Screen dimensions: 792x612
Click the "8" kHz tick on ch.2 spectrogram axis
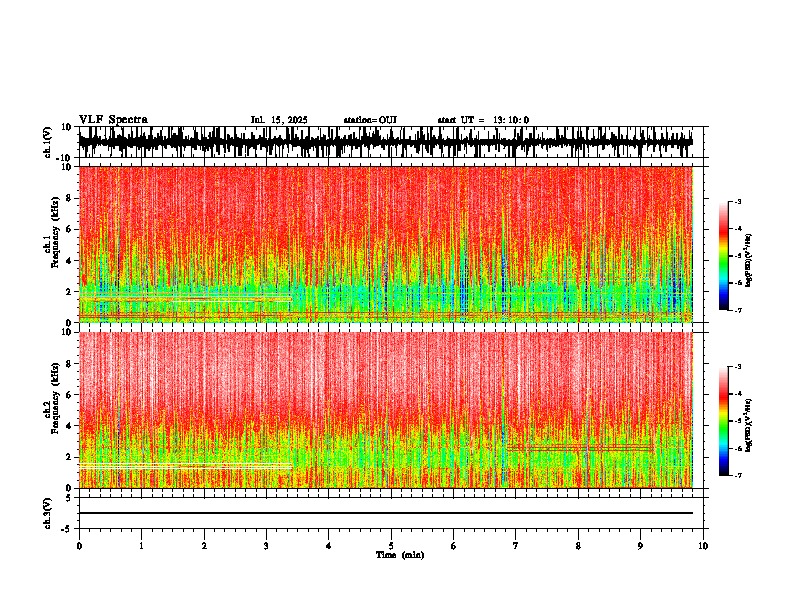click(70, 364)
